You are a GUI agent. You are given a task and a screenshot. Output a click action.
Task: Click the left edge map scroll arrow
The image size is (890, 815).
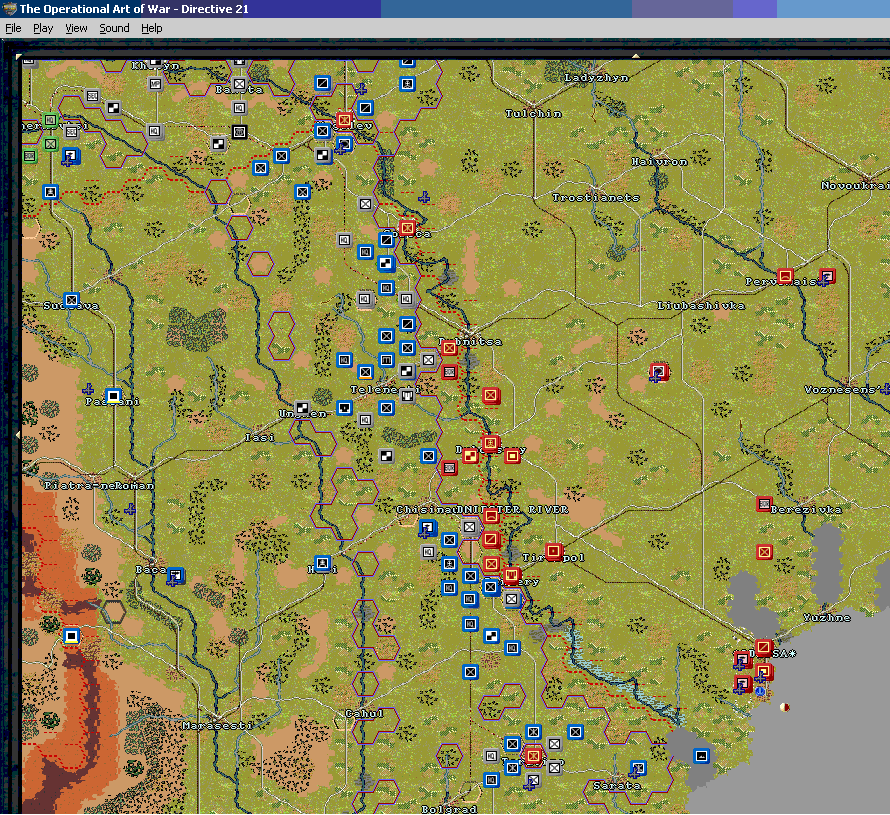coord(18,435)
